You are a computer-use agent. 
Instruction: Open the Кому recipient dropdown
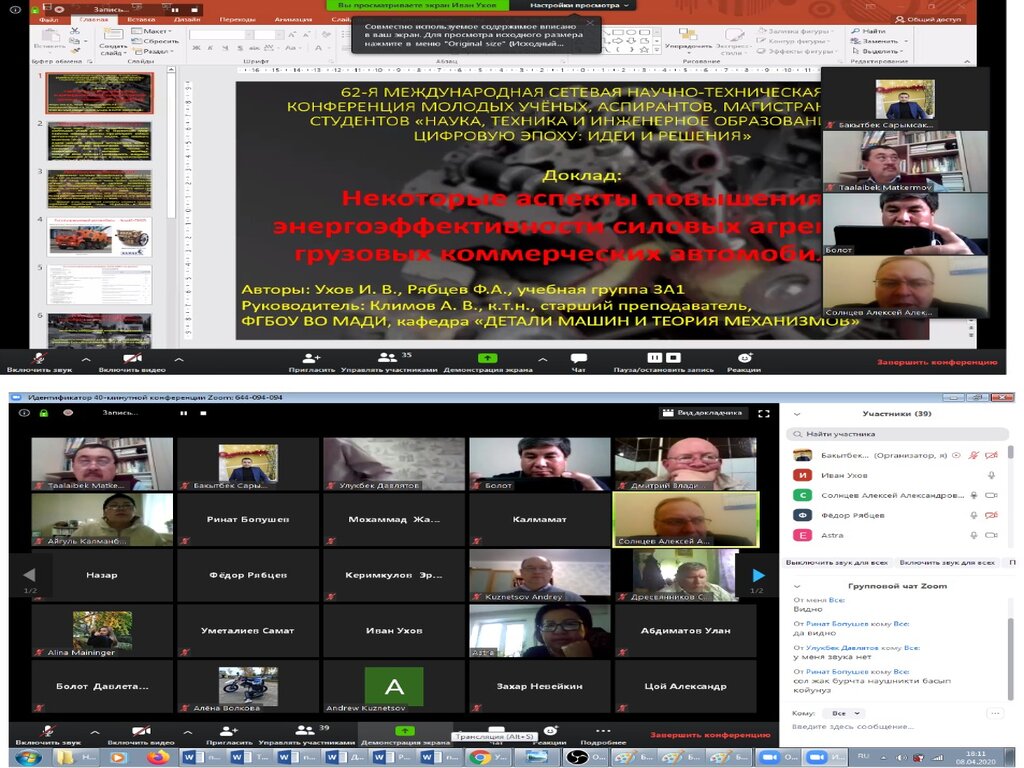[x=846, y=713]
